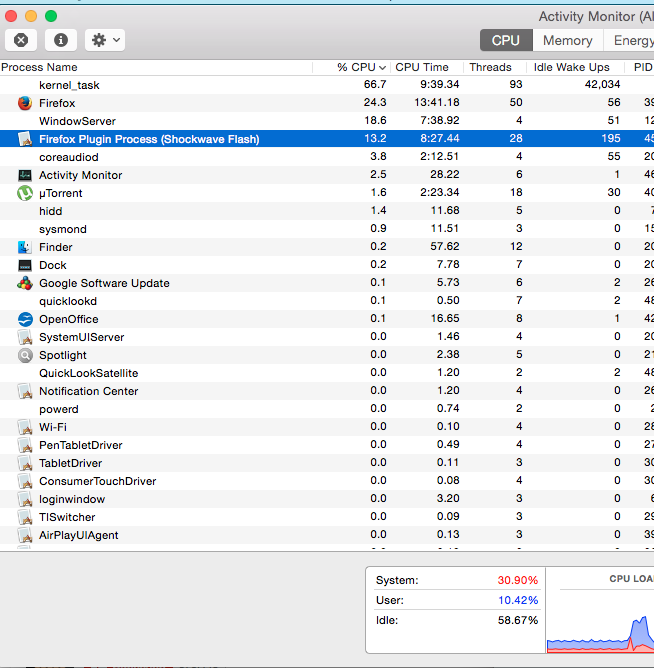This screenshot has height=668, width=654.
Task: Click the User 10.42% value
Action: (518, 600)
